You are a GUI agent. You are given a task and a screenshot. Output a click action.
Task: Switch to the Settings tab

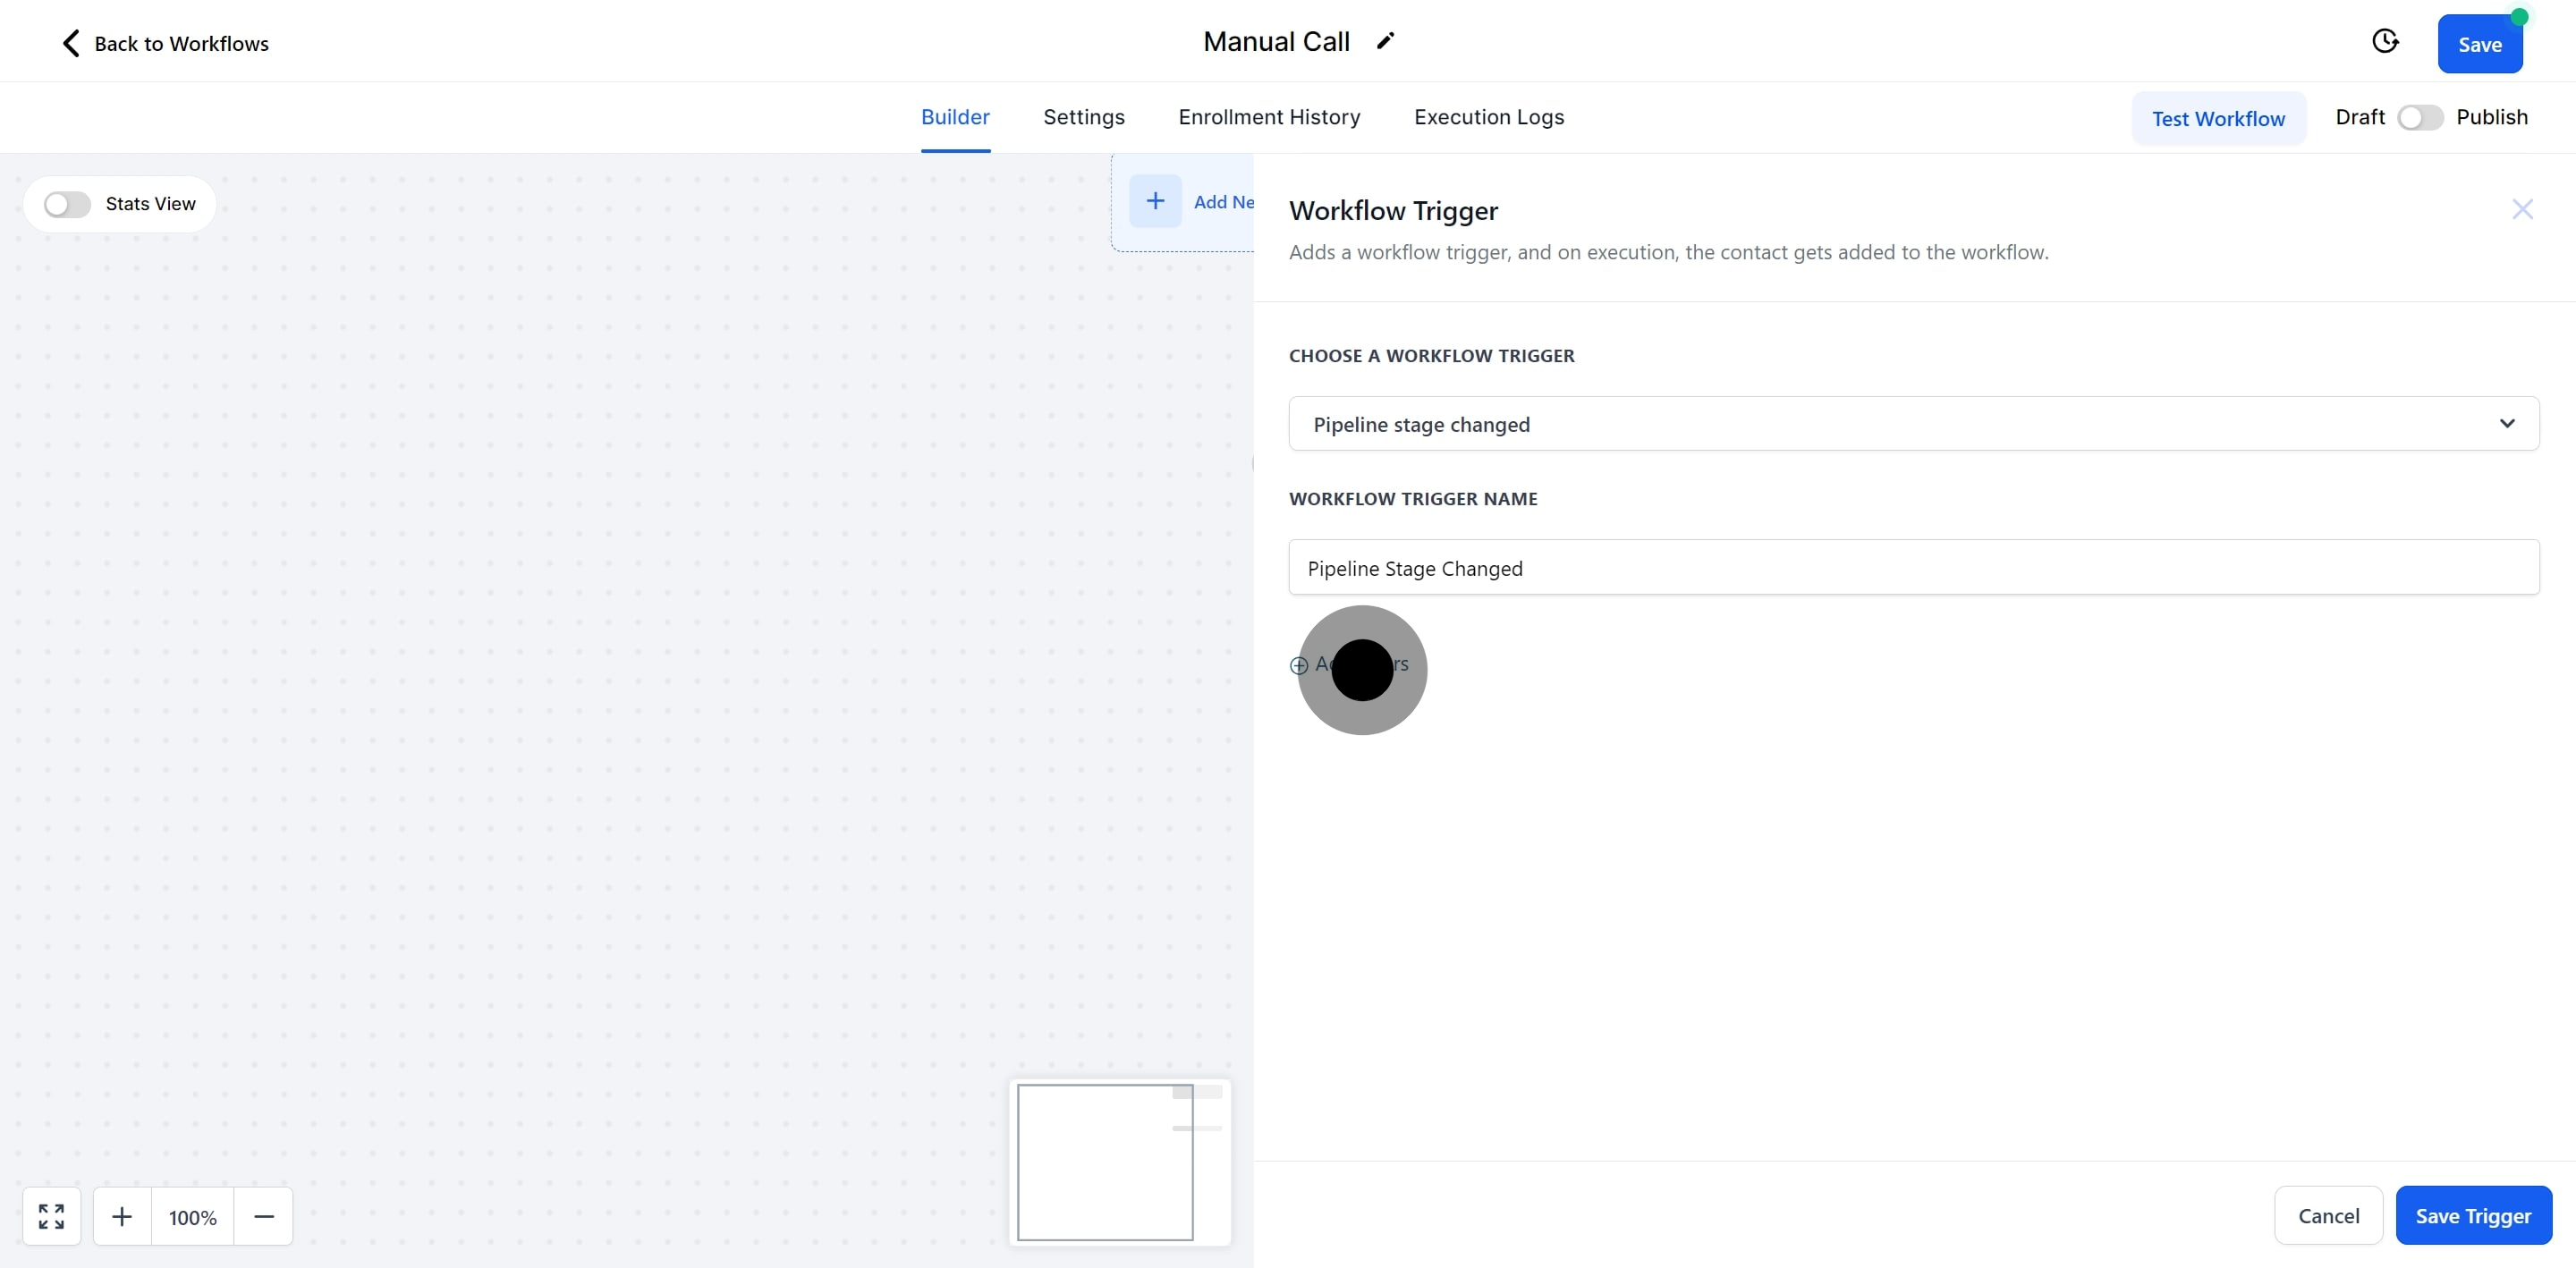pos(1083,117)
